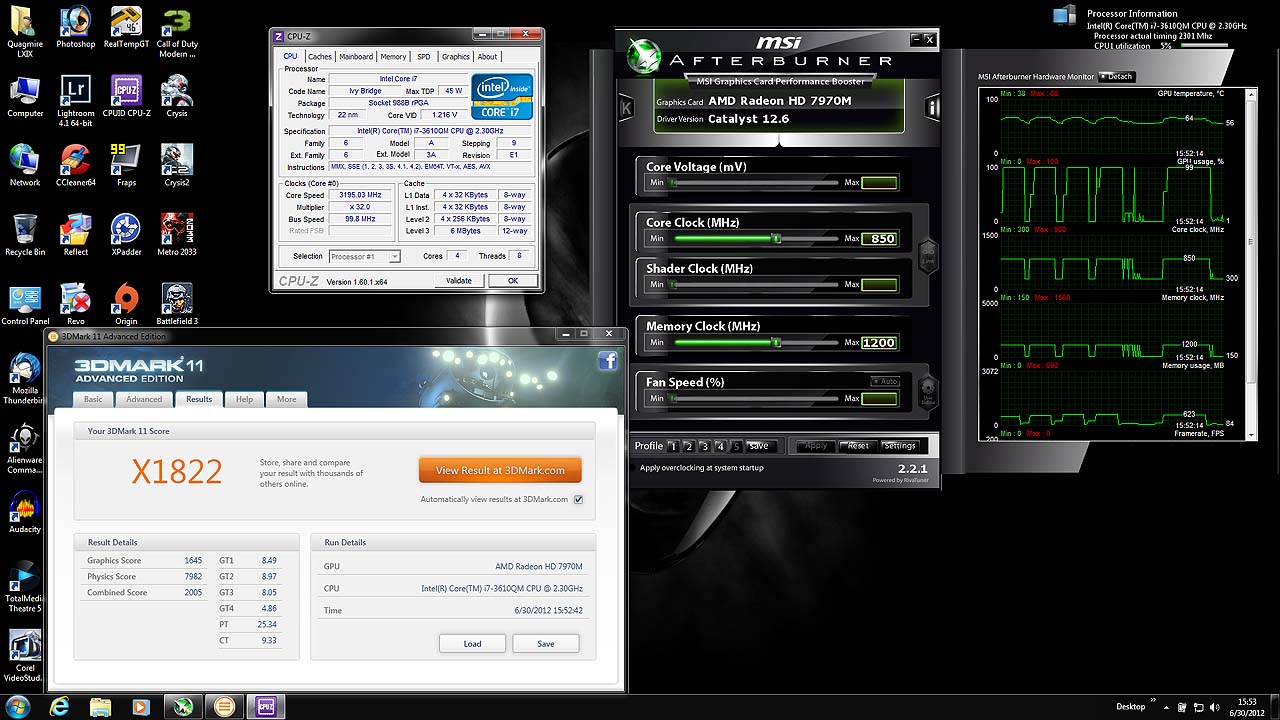Toggle the Fan Speed Auto button
1280x720 pixels.
click(x=884, y=381)
